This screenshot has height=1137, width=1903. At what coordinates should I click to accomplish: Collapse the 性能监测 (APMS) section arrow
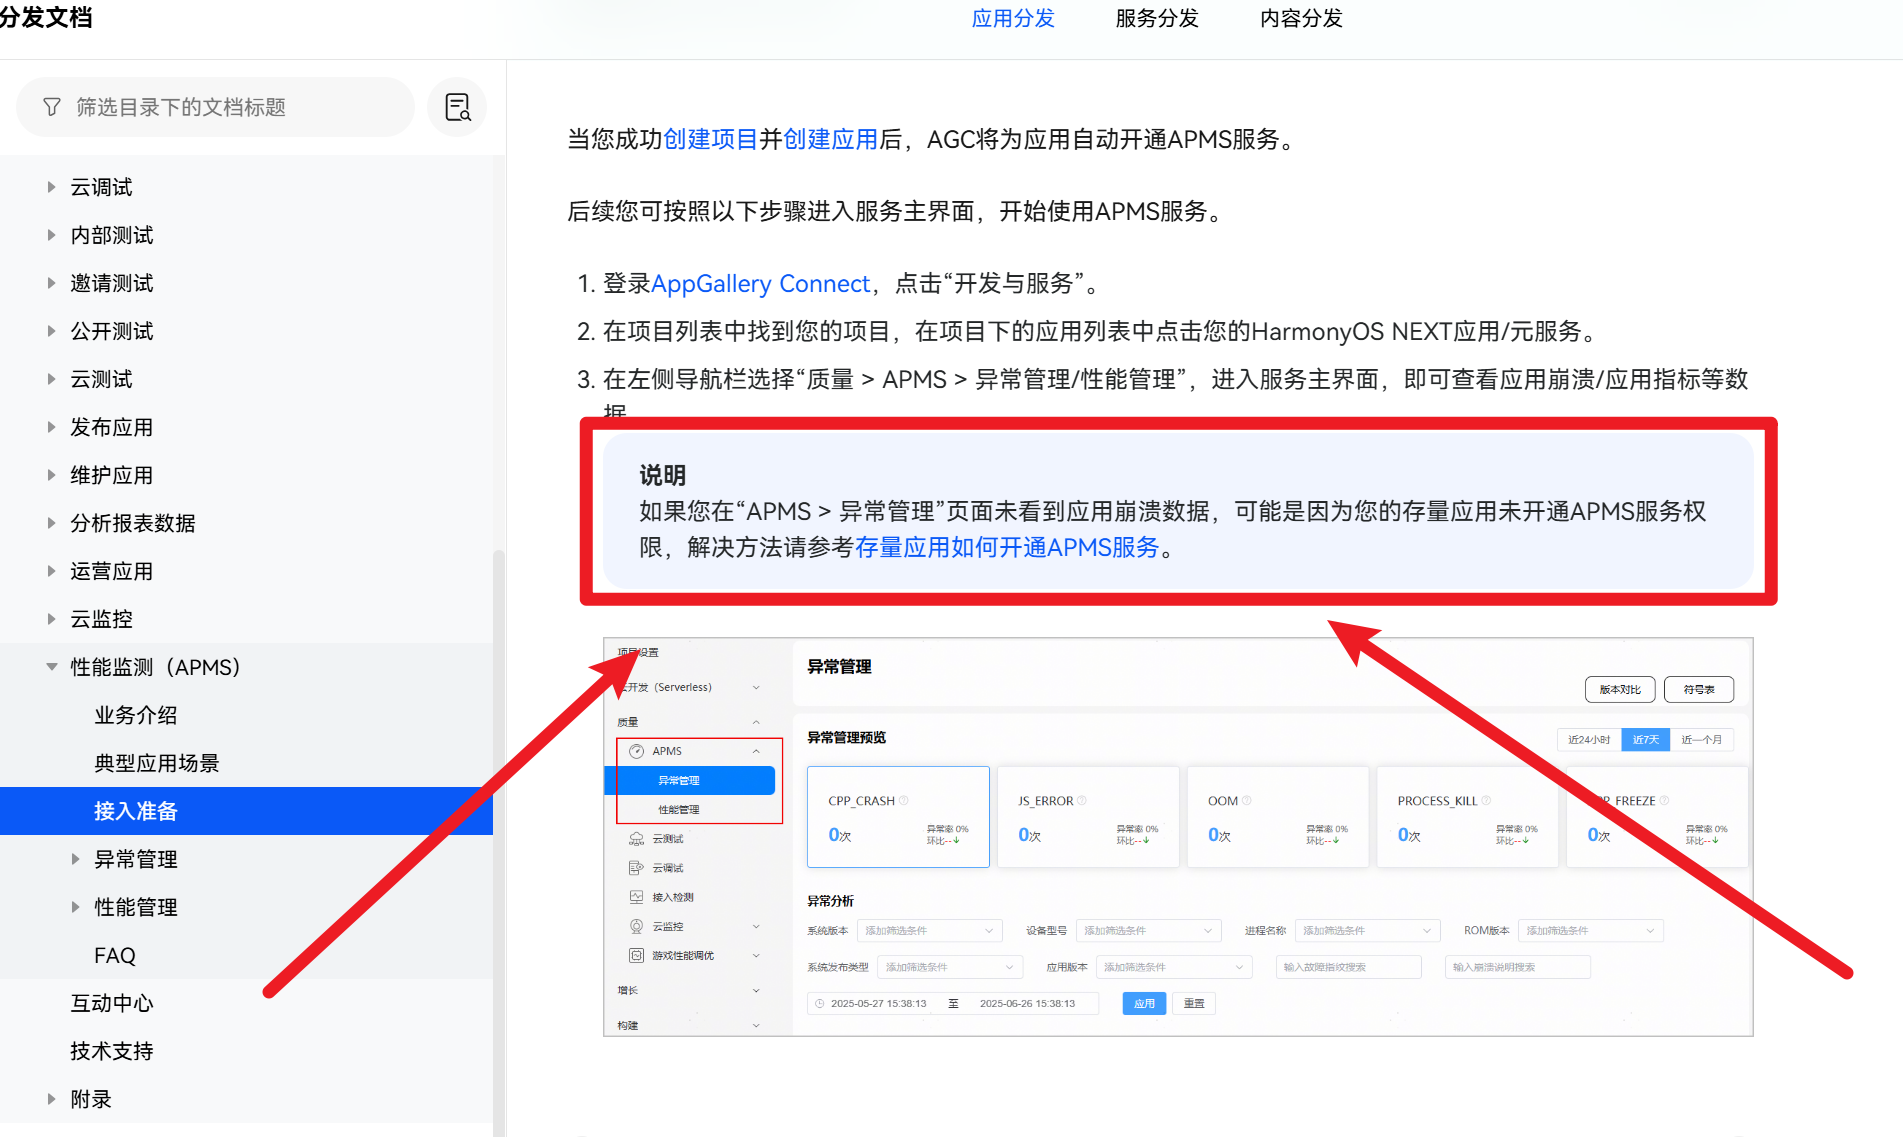click(x=51, y=667)
